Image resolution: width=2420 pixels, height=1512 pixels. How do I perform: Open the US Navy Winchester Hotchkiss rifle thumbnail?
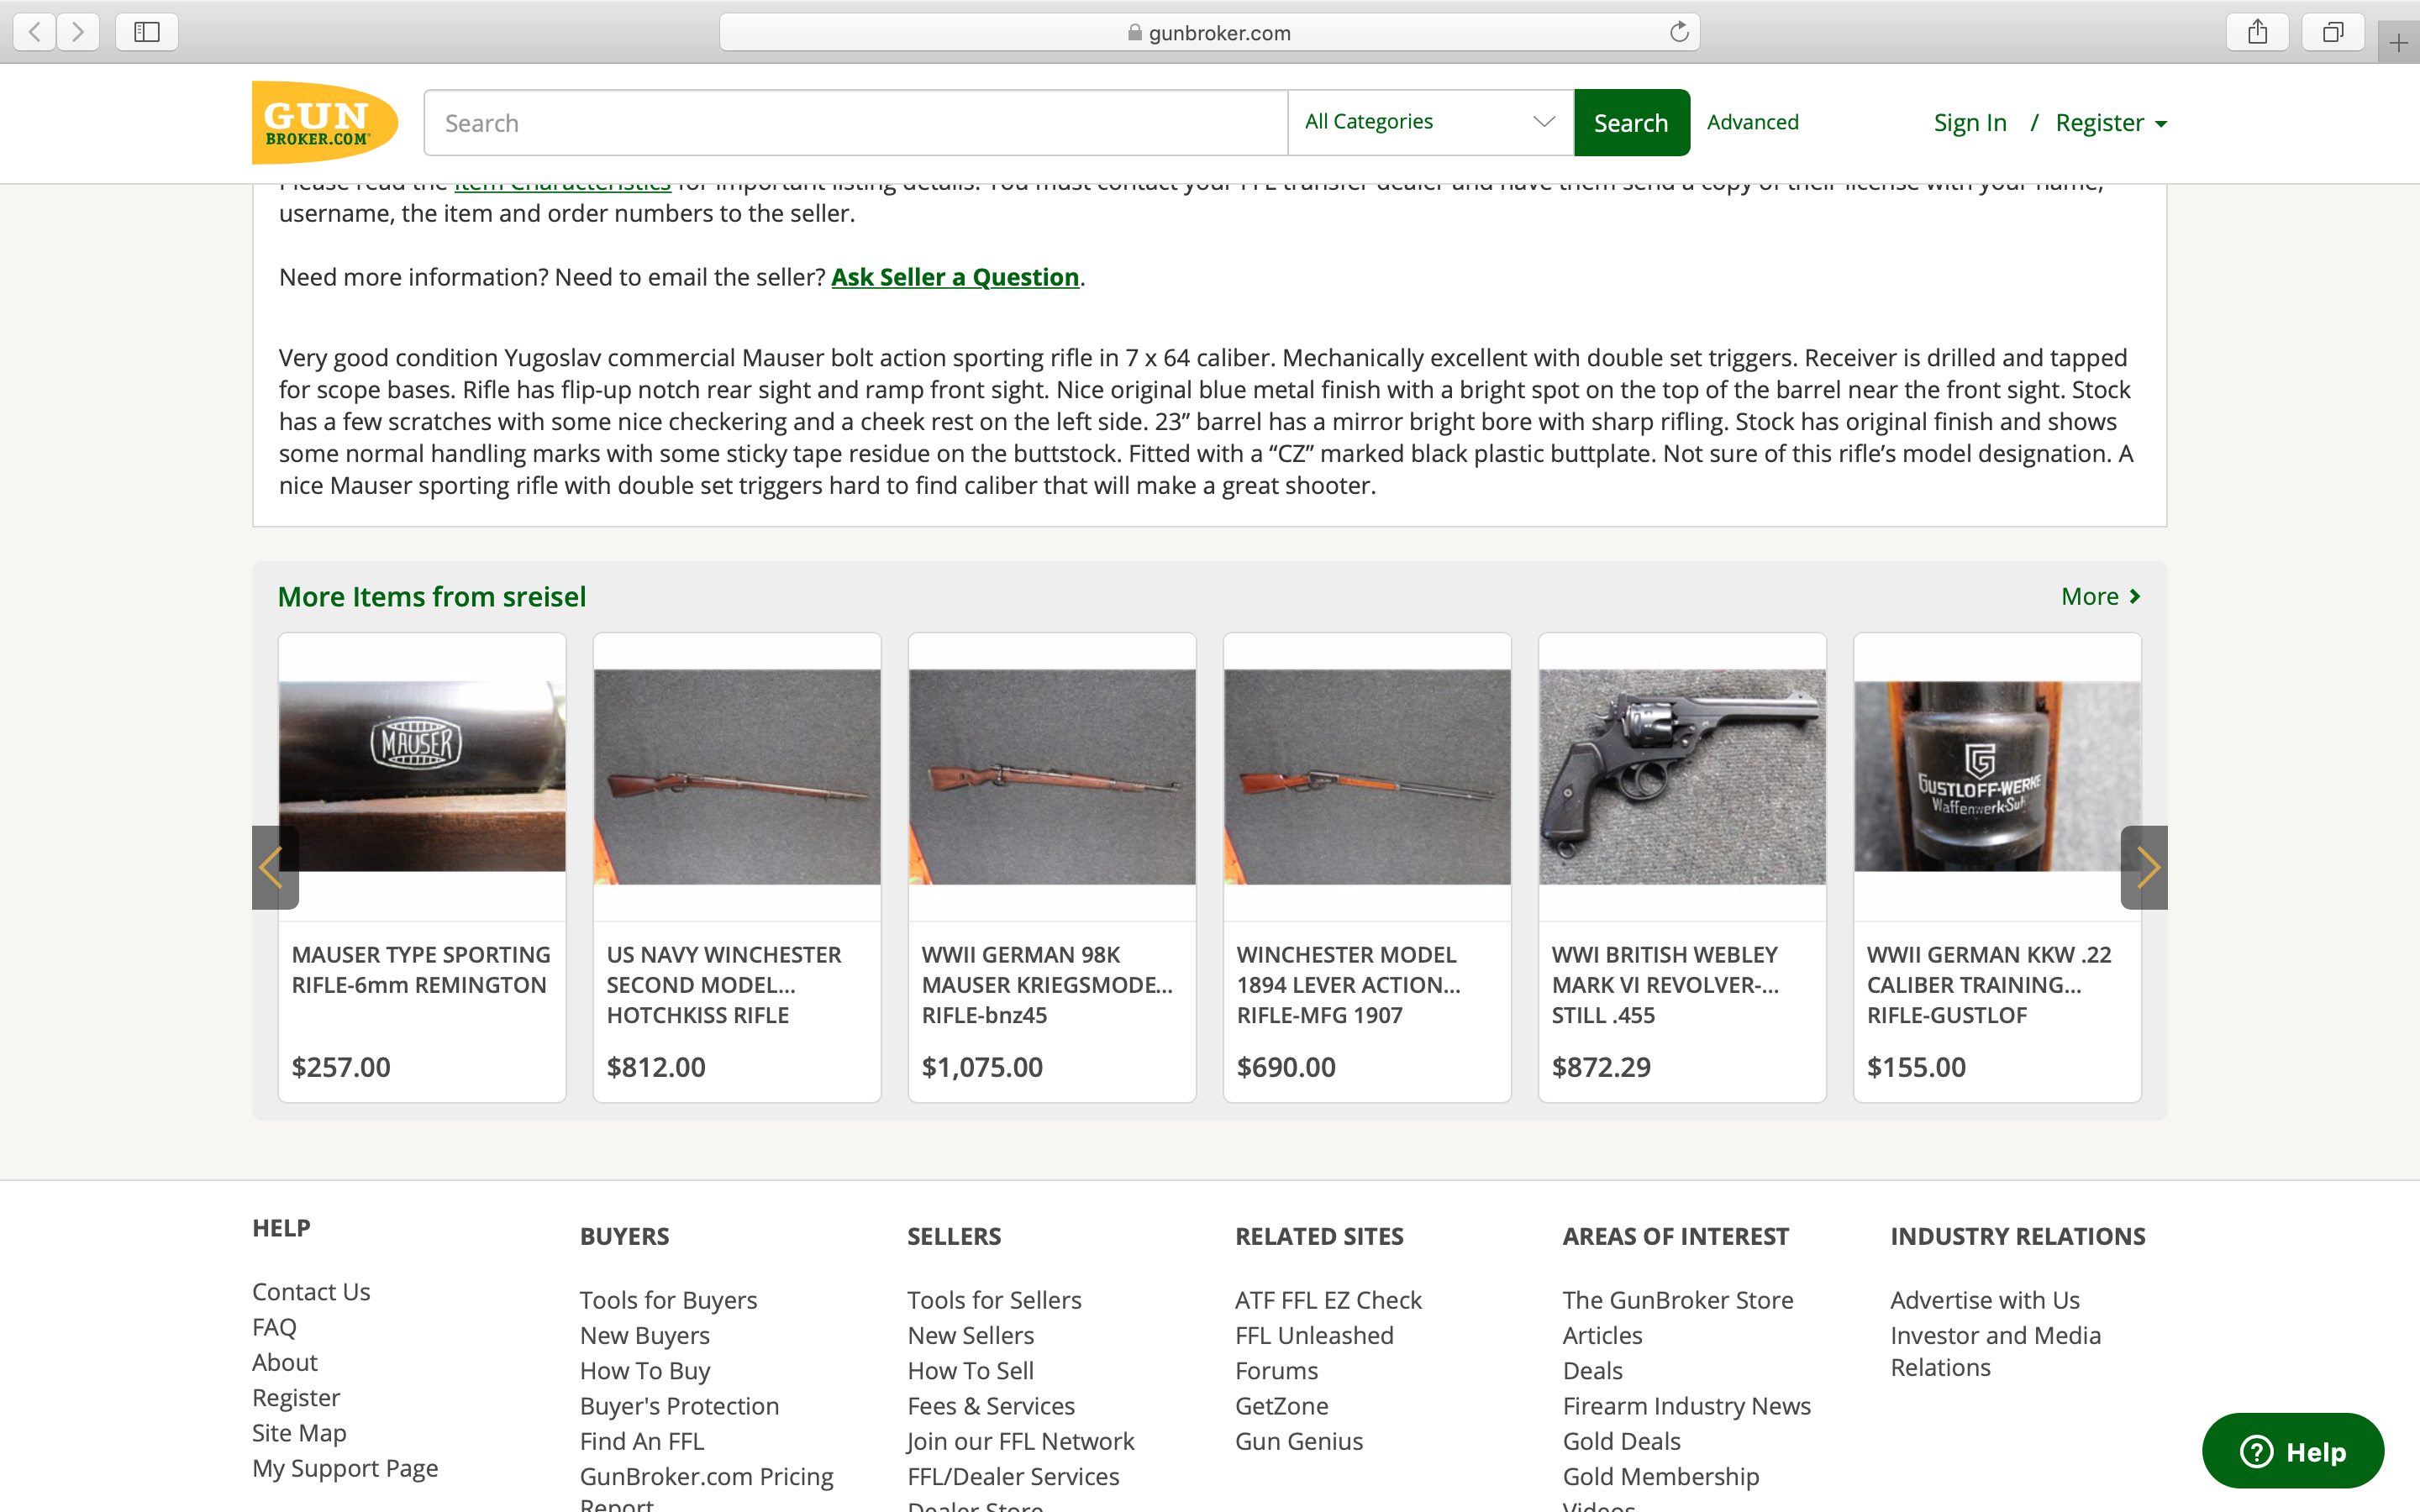737,776
